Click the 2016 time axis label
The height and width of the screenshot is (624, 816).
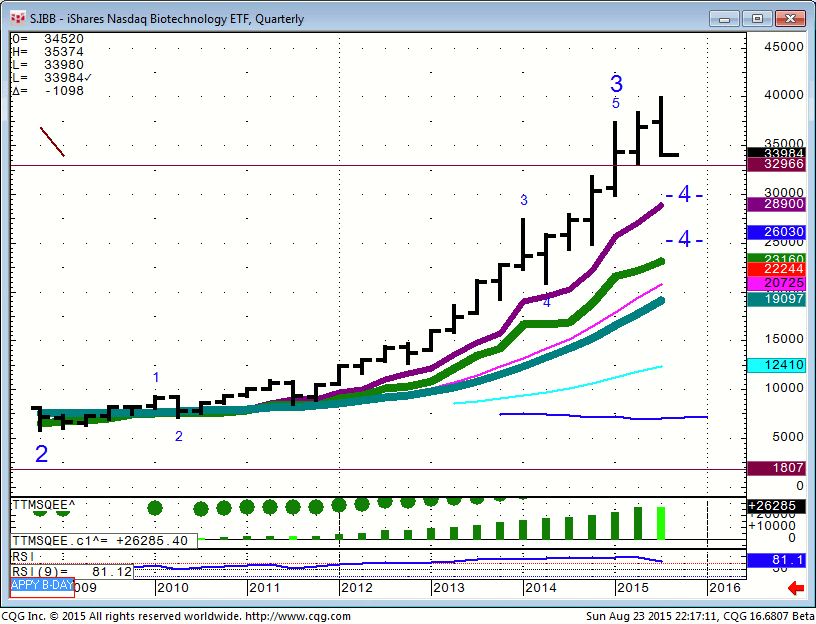tap(724, 588)
